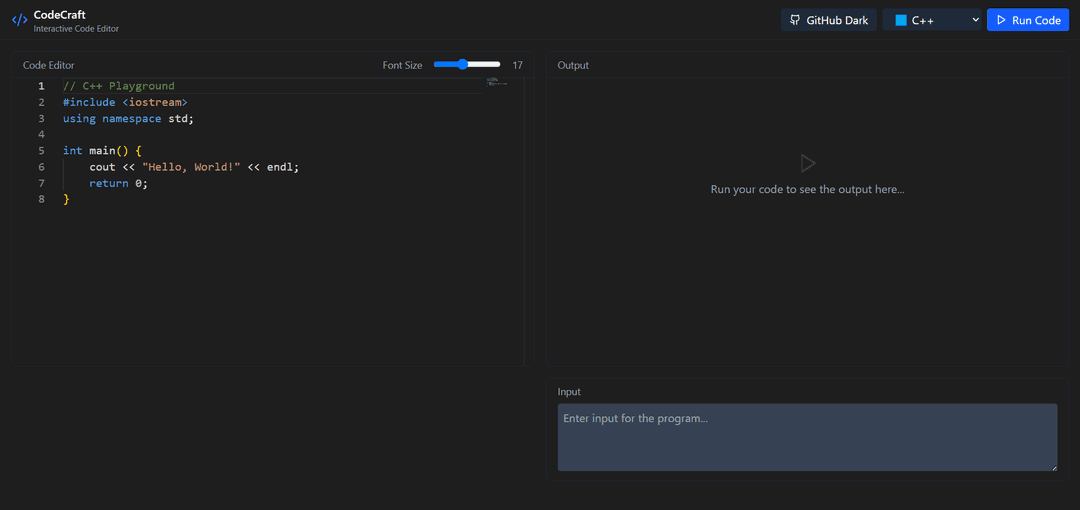This screenshot has width=1080, height=510.
Task: Click "Interactive Code Editor" subtitle
Action: [x=76, y=28]
